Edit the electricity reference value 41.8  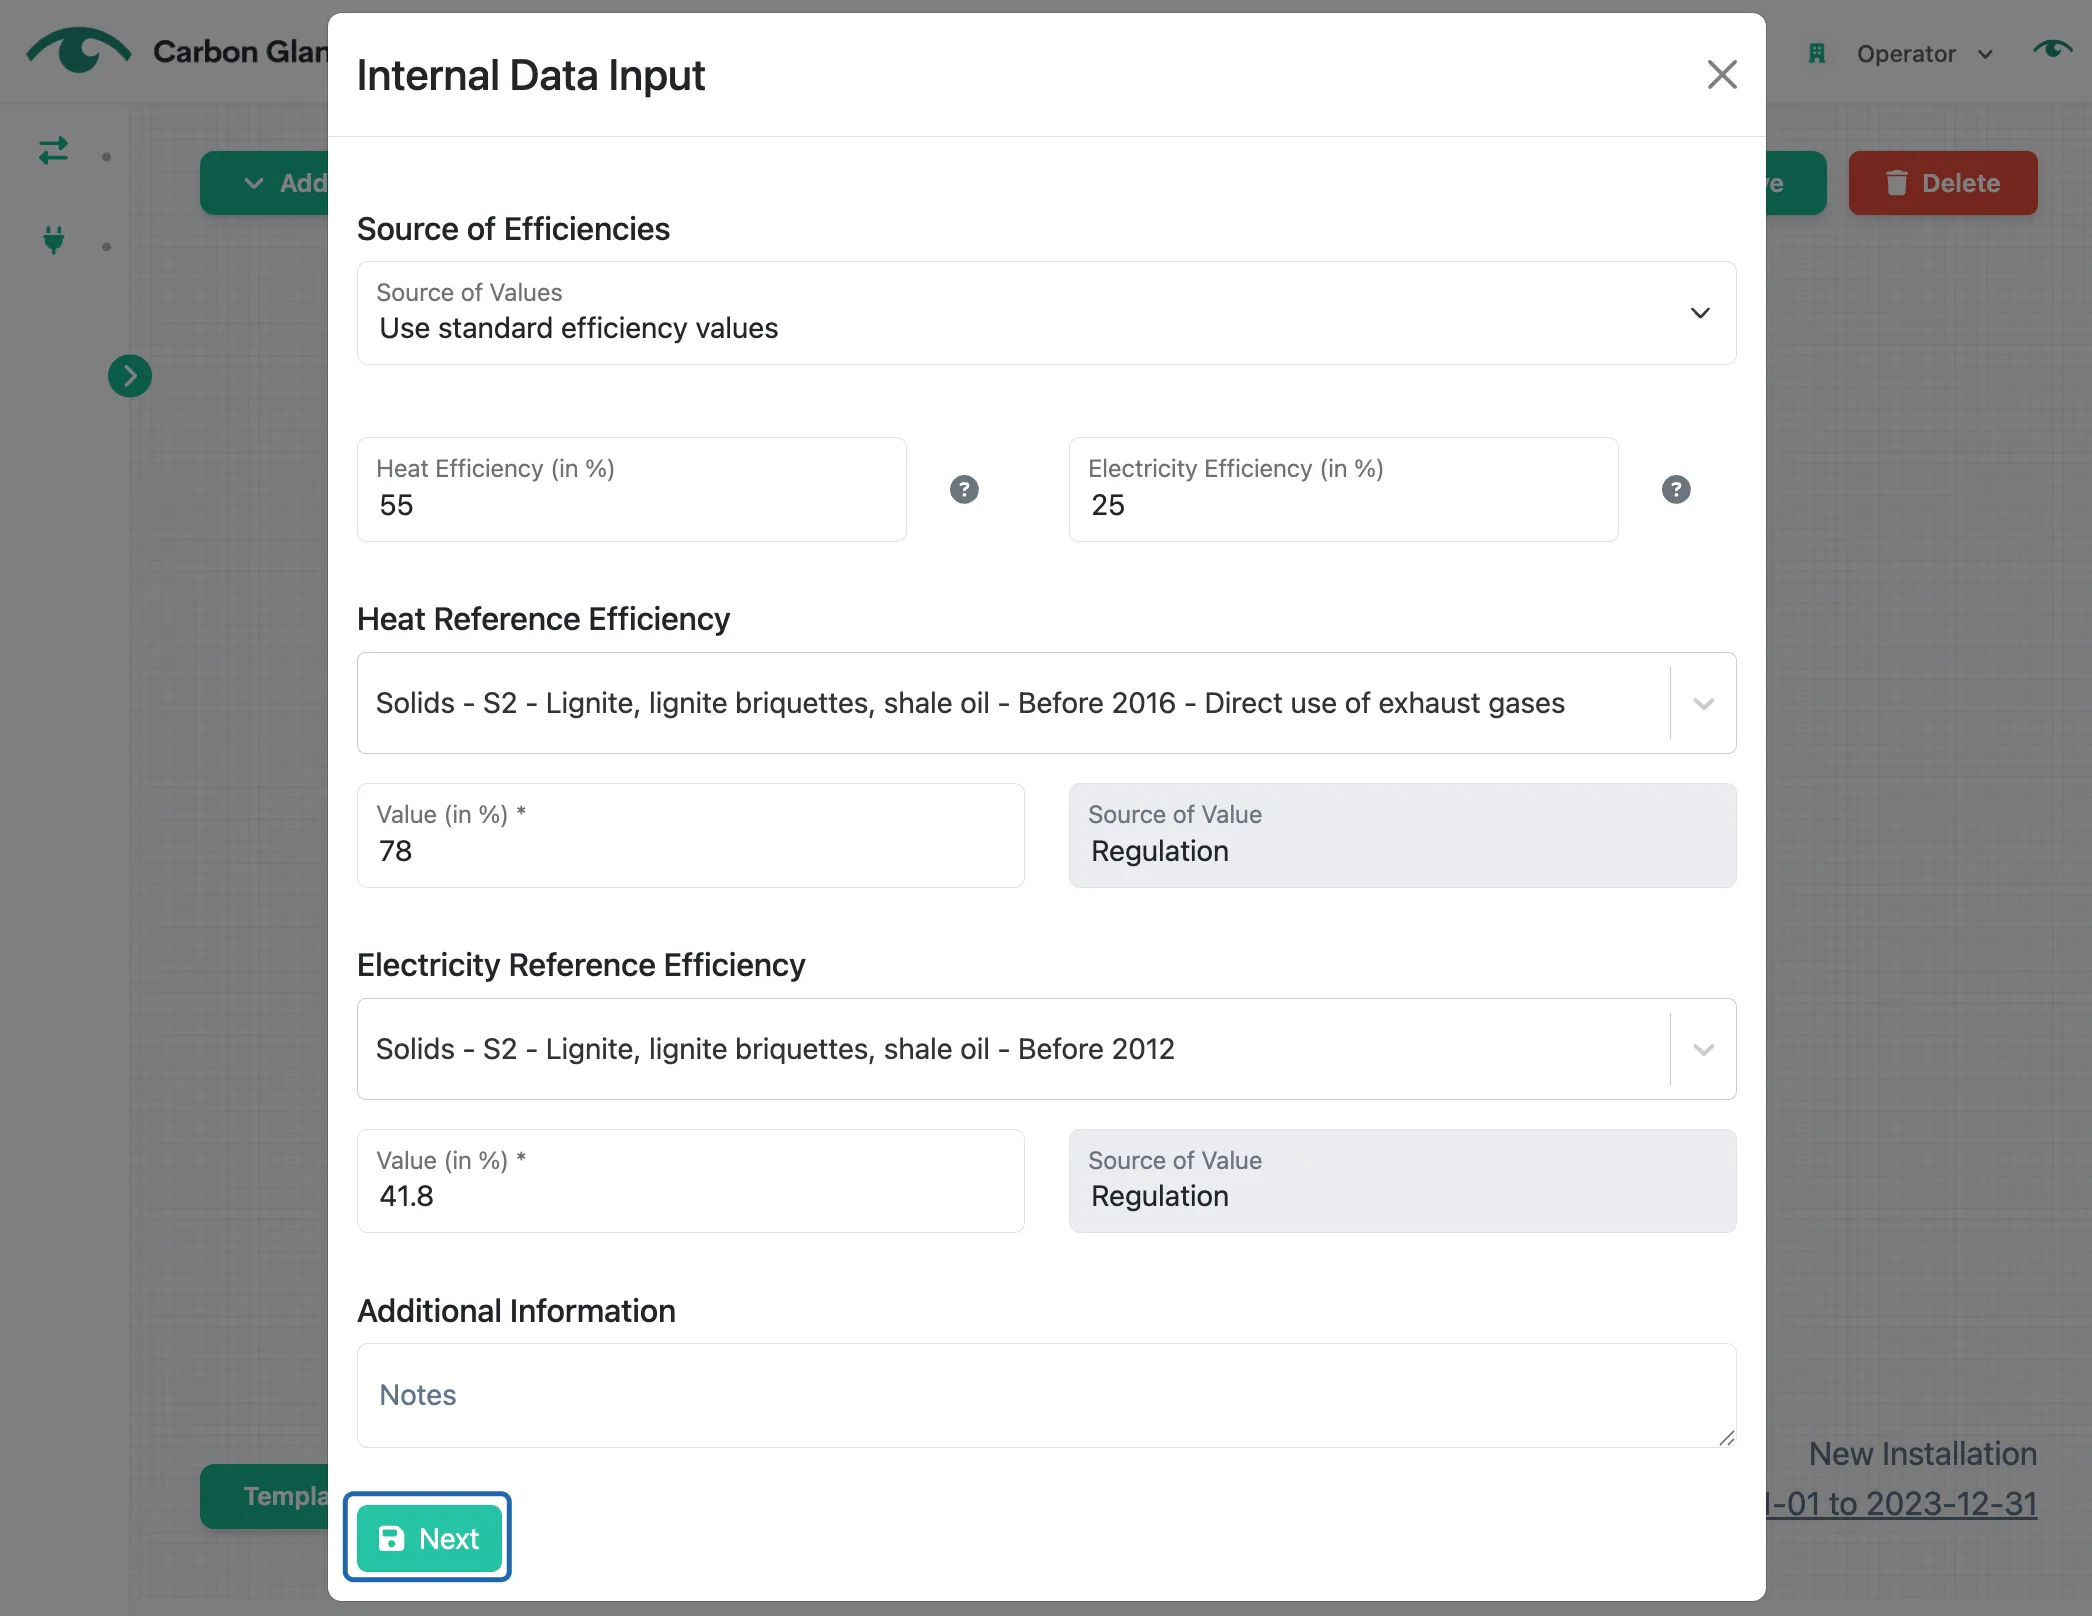[690, 1181]
